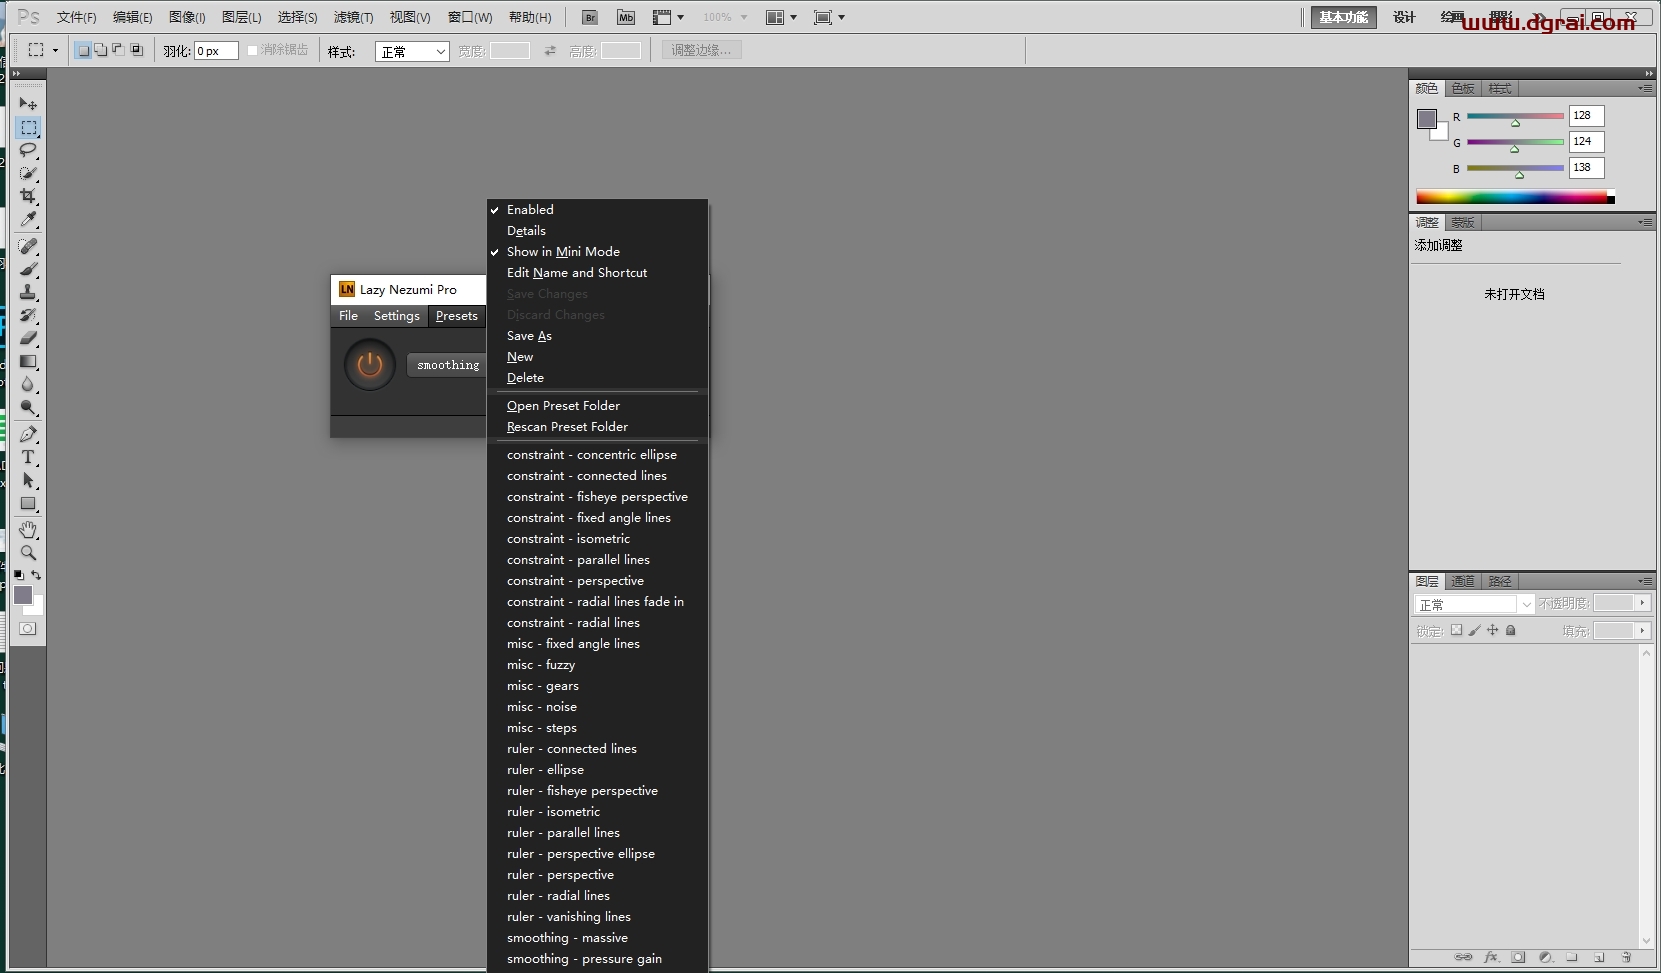
Task: Select the Quick Selection tool
Action: pyautogui.click(x=28, y=173)
